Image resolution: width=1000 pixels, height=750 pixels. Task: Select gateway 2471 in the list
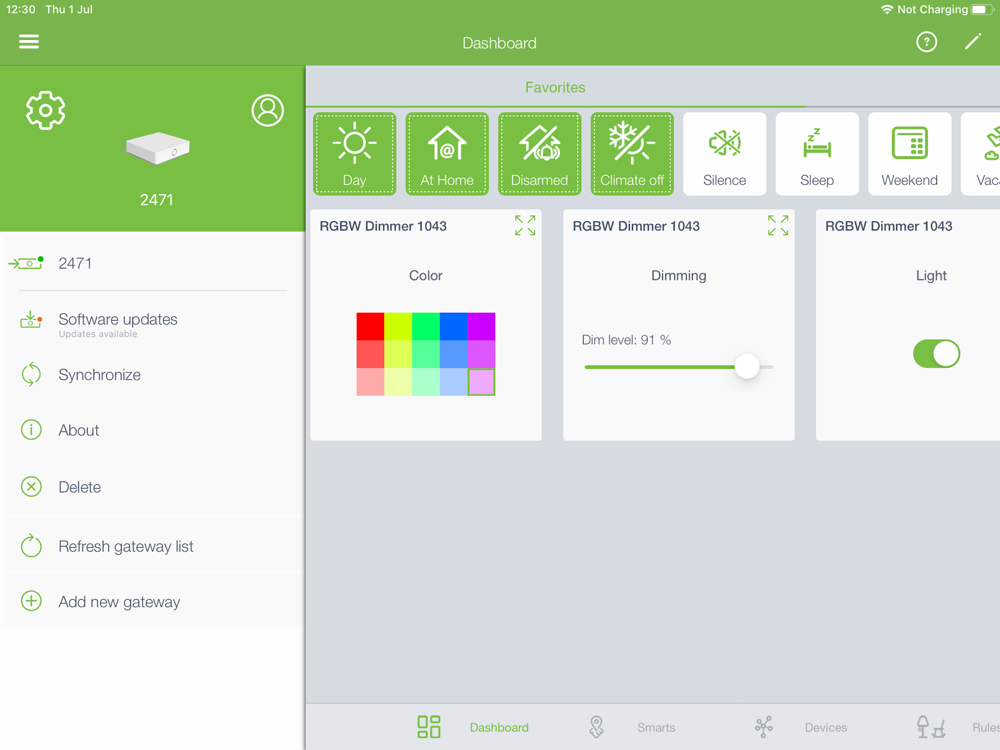point(153,263)
